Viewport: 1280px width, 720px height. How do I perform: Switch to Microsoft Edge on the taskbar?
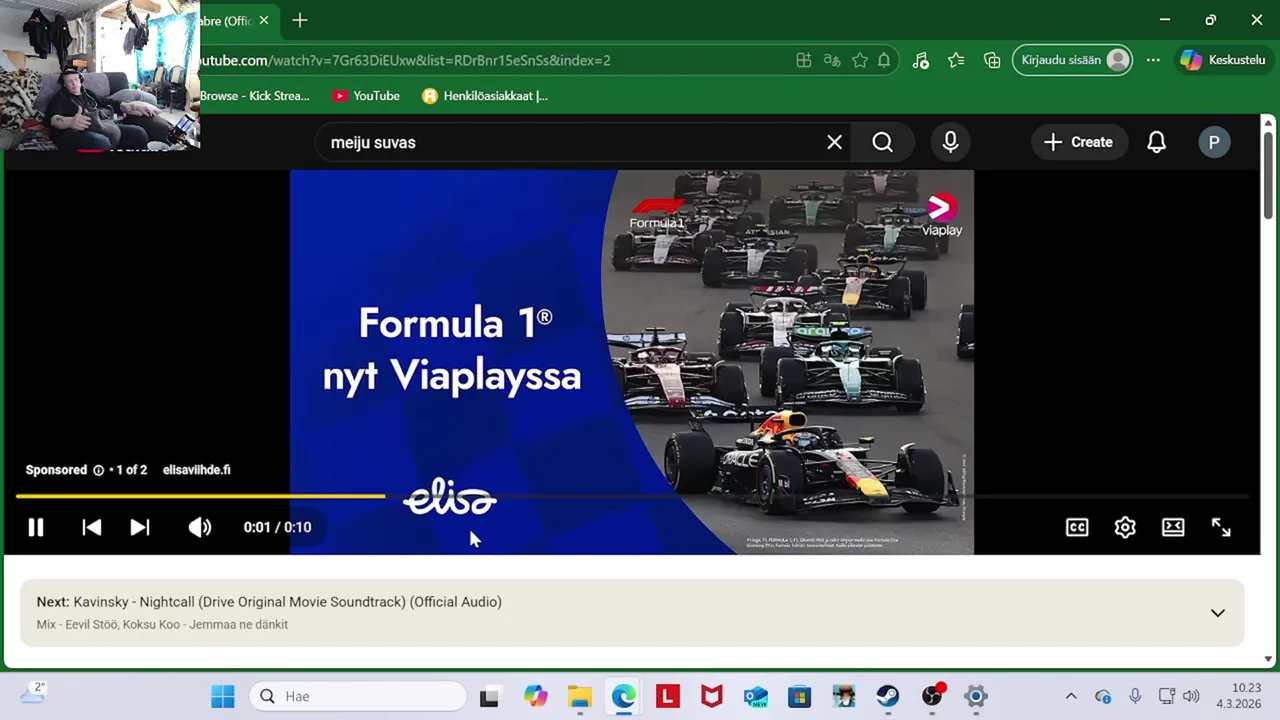pyautogui.click(x=624, y=696)
